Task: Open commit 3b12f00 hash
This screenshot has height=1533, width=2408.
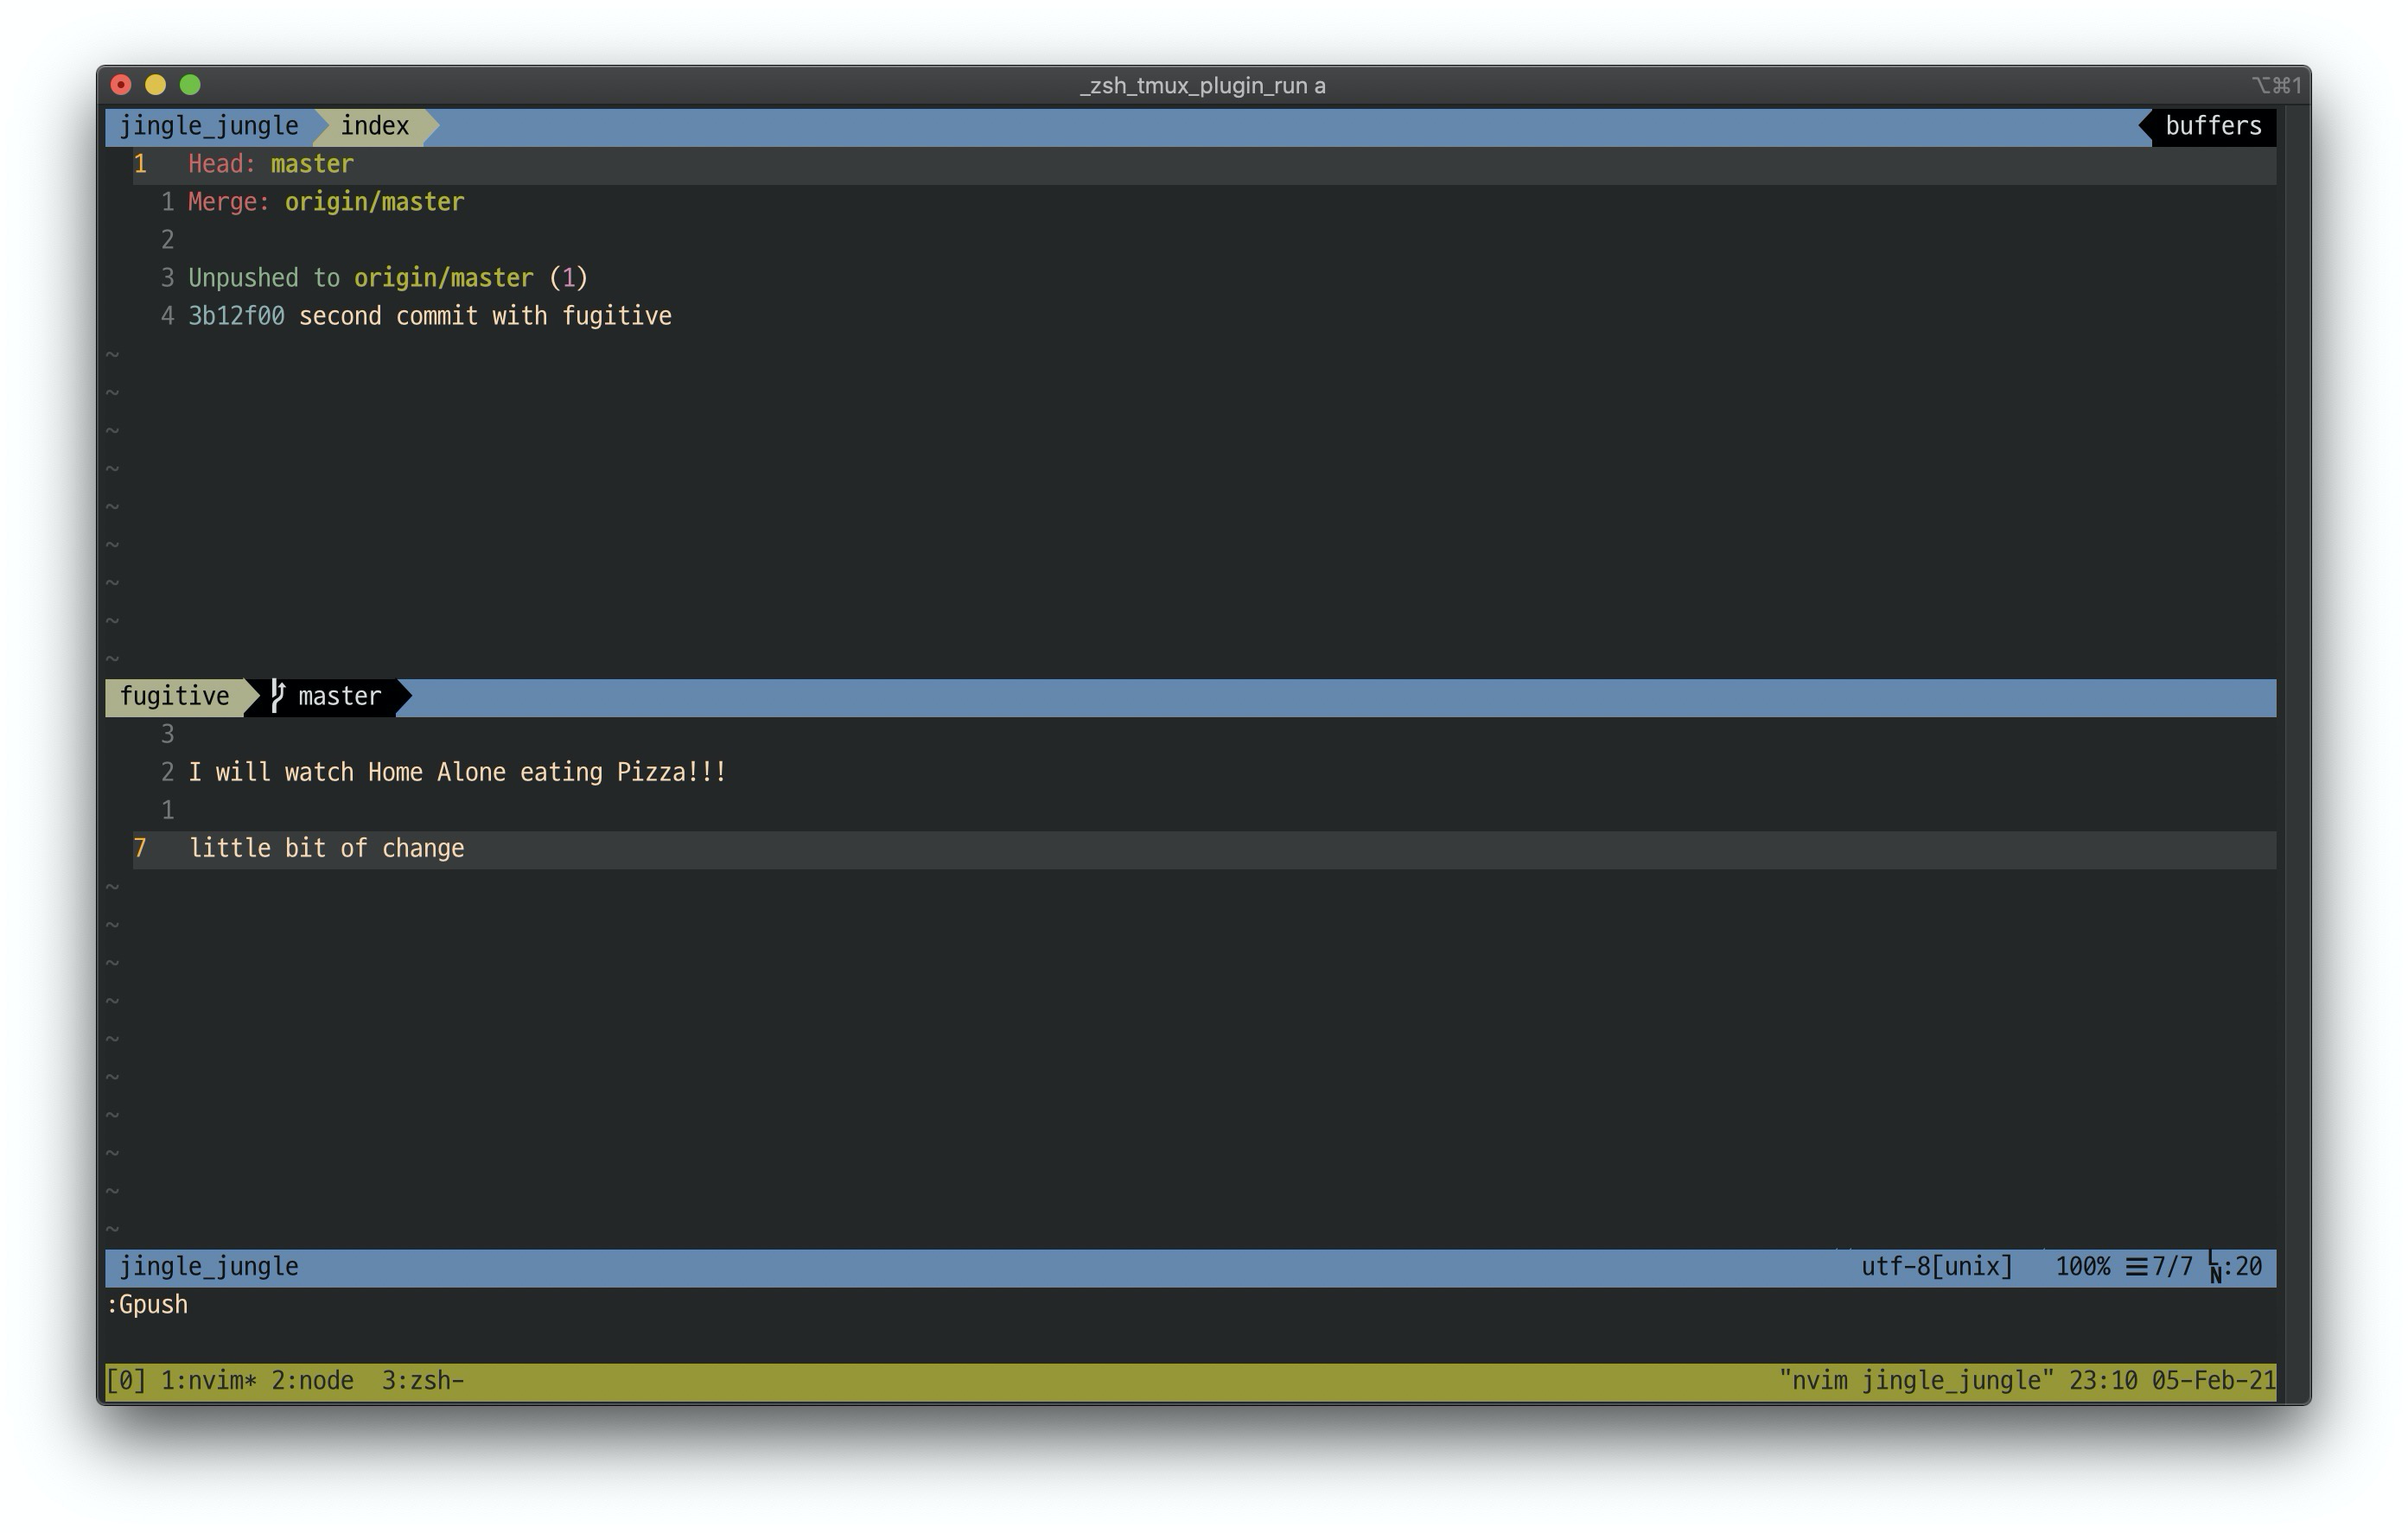Action: [236, 316]
